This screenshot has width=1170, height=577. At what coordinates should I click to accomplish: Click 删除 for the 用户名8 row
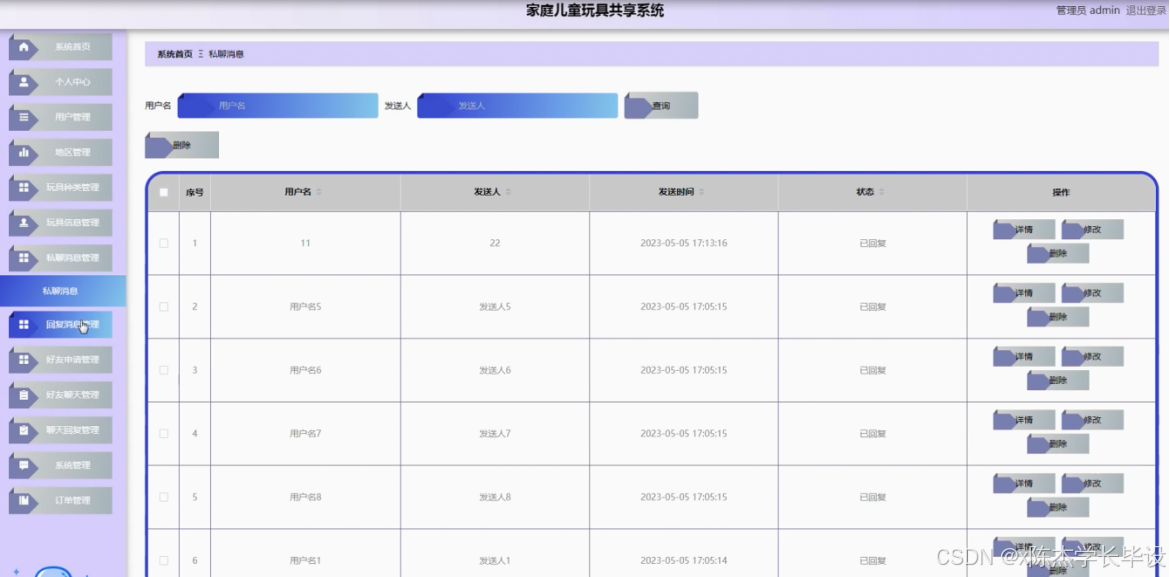[1058, 508]
